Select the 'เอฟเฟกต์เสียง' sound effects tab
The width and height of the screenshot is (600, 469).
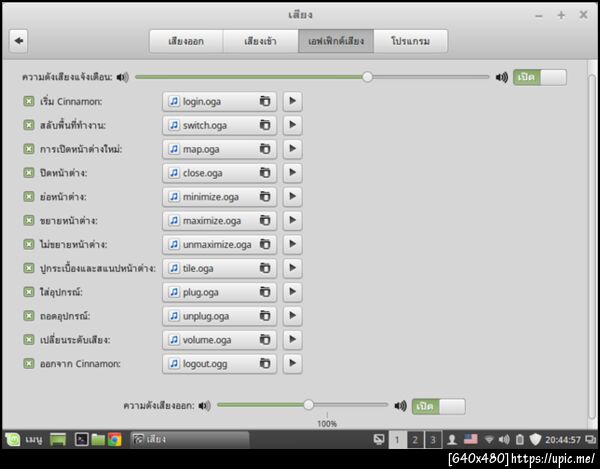click(x=336, y=41)
